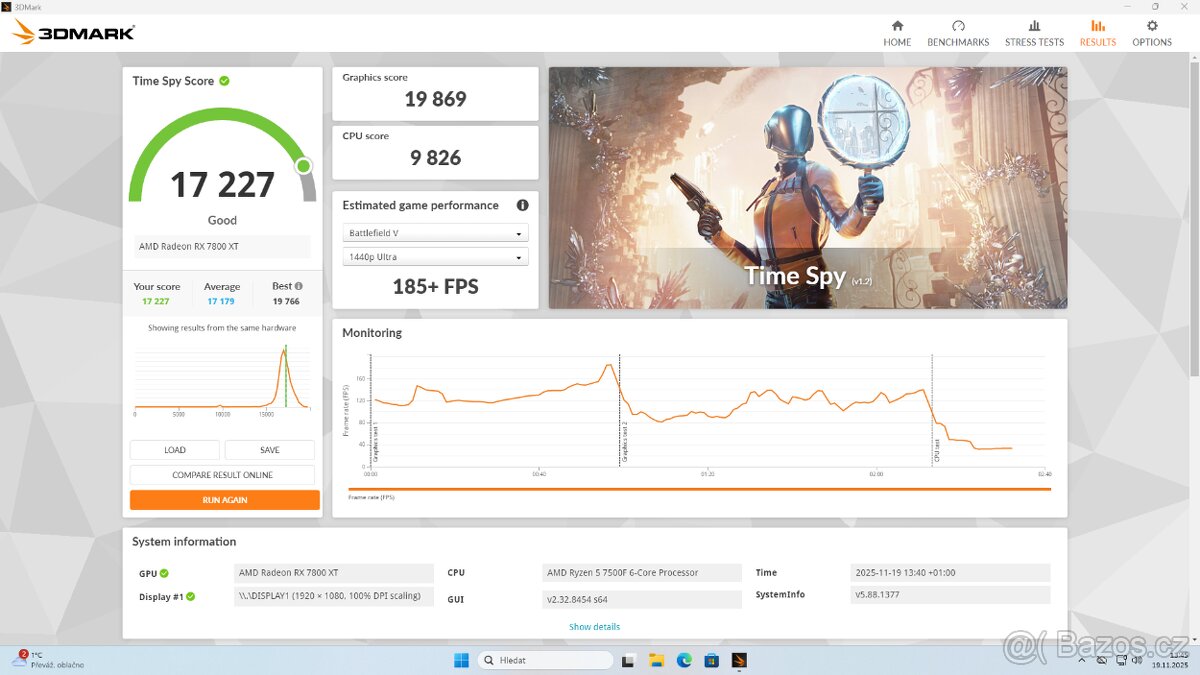This screenshot has height=675, width=1200.
Task: Open the Benchmarks section
Action: pyautogui.click(x=958, y=31)
